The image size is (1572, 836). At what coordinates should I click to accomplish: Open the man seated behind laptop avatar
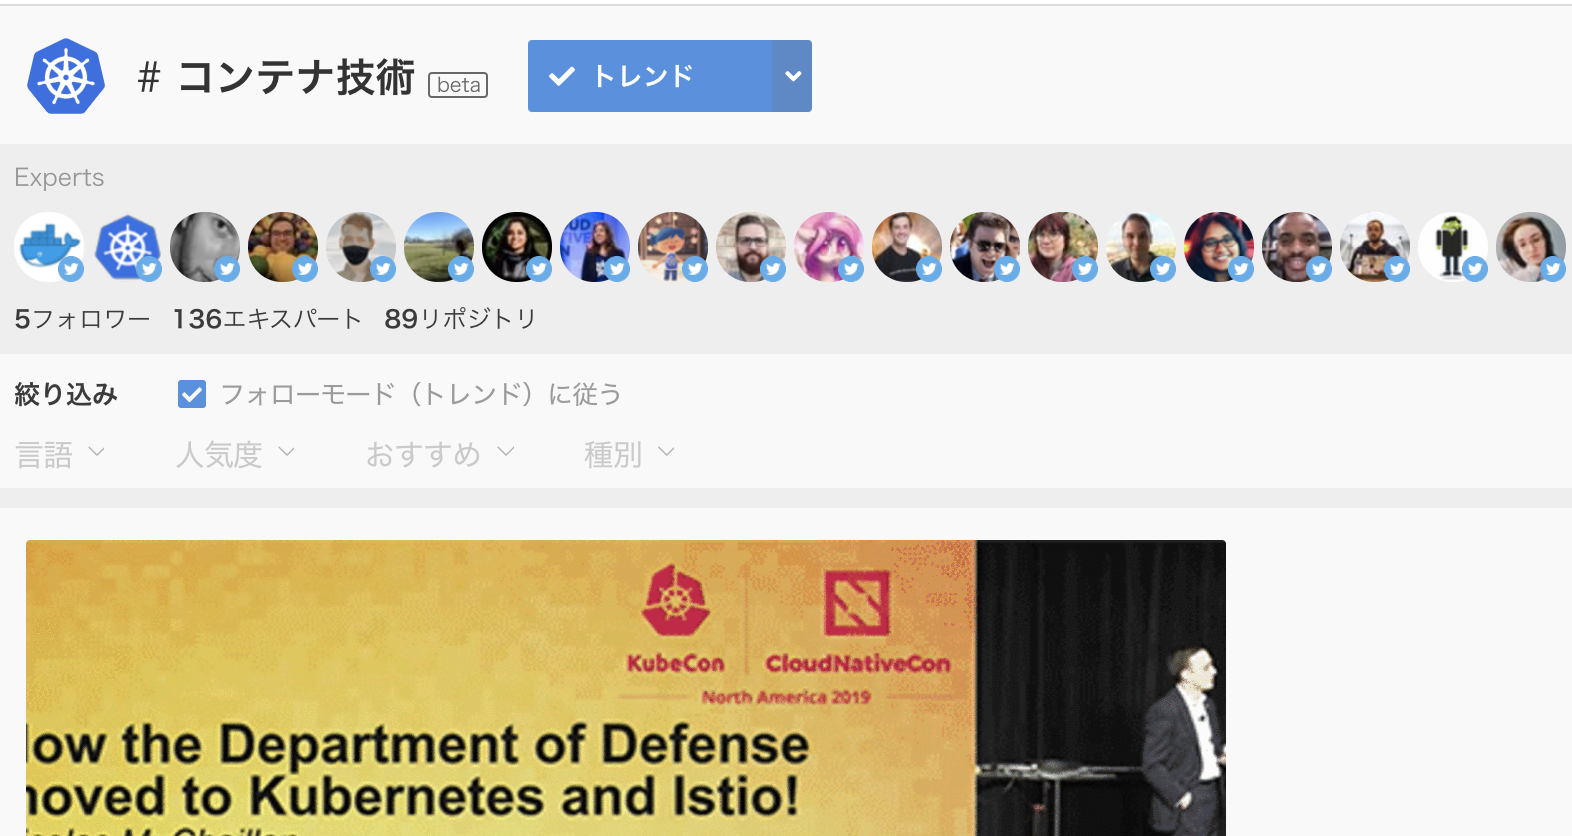pos(1375,247)
